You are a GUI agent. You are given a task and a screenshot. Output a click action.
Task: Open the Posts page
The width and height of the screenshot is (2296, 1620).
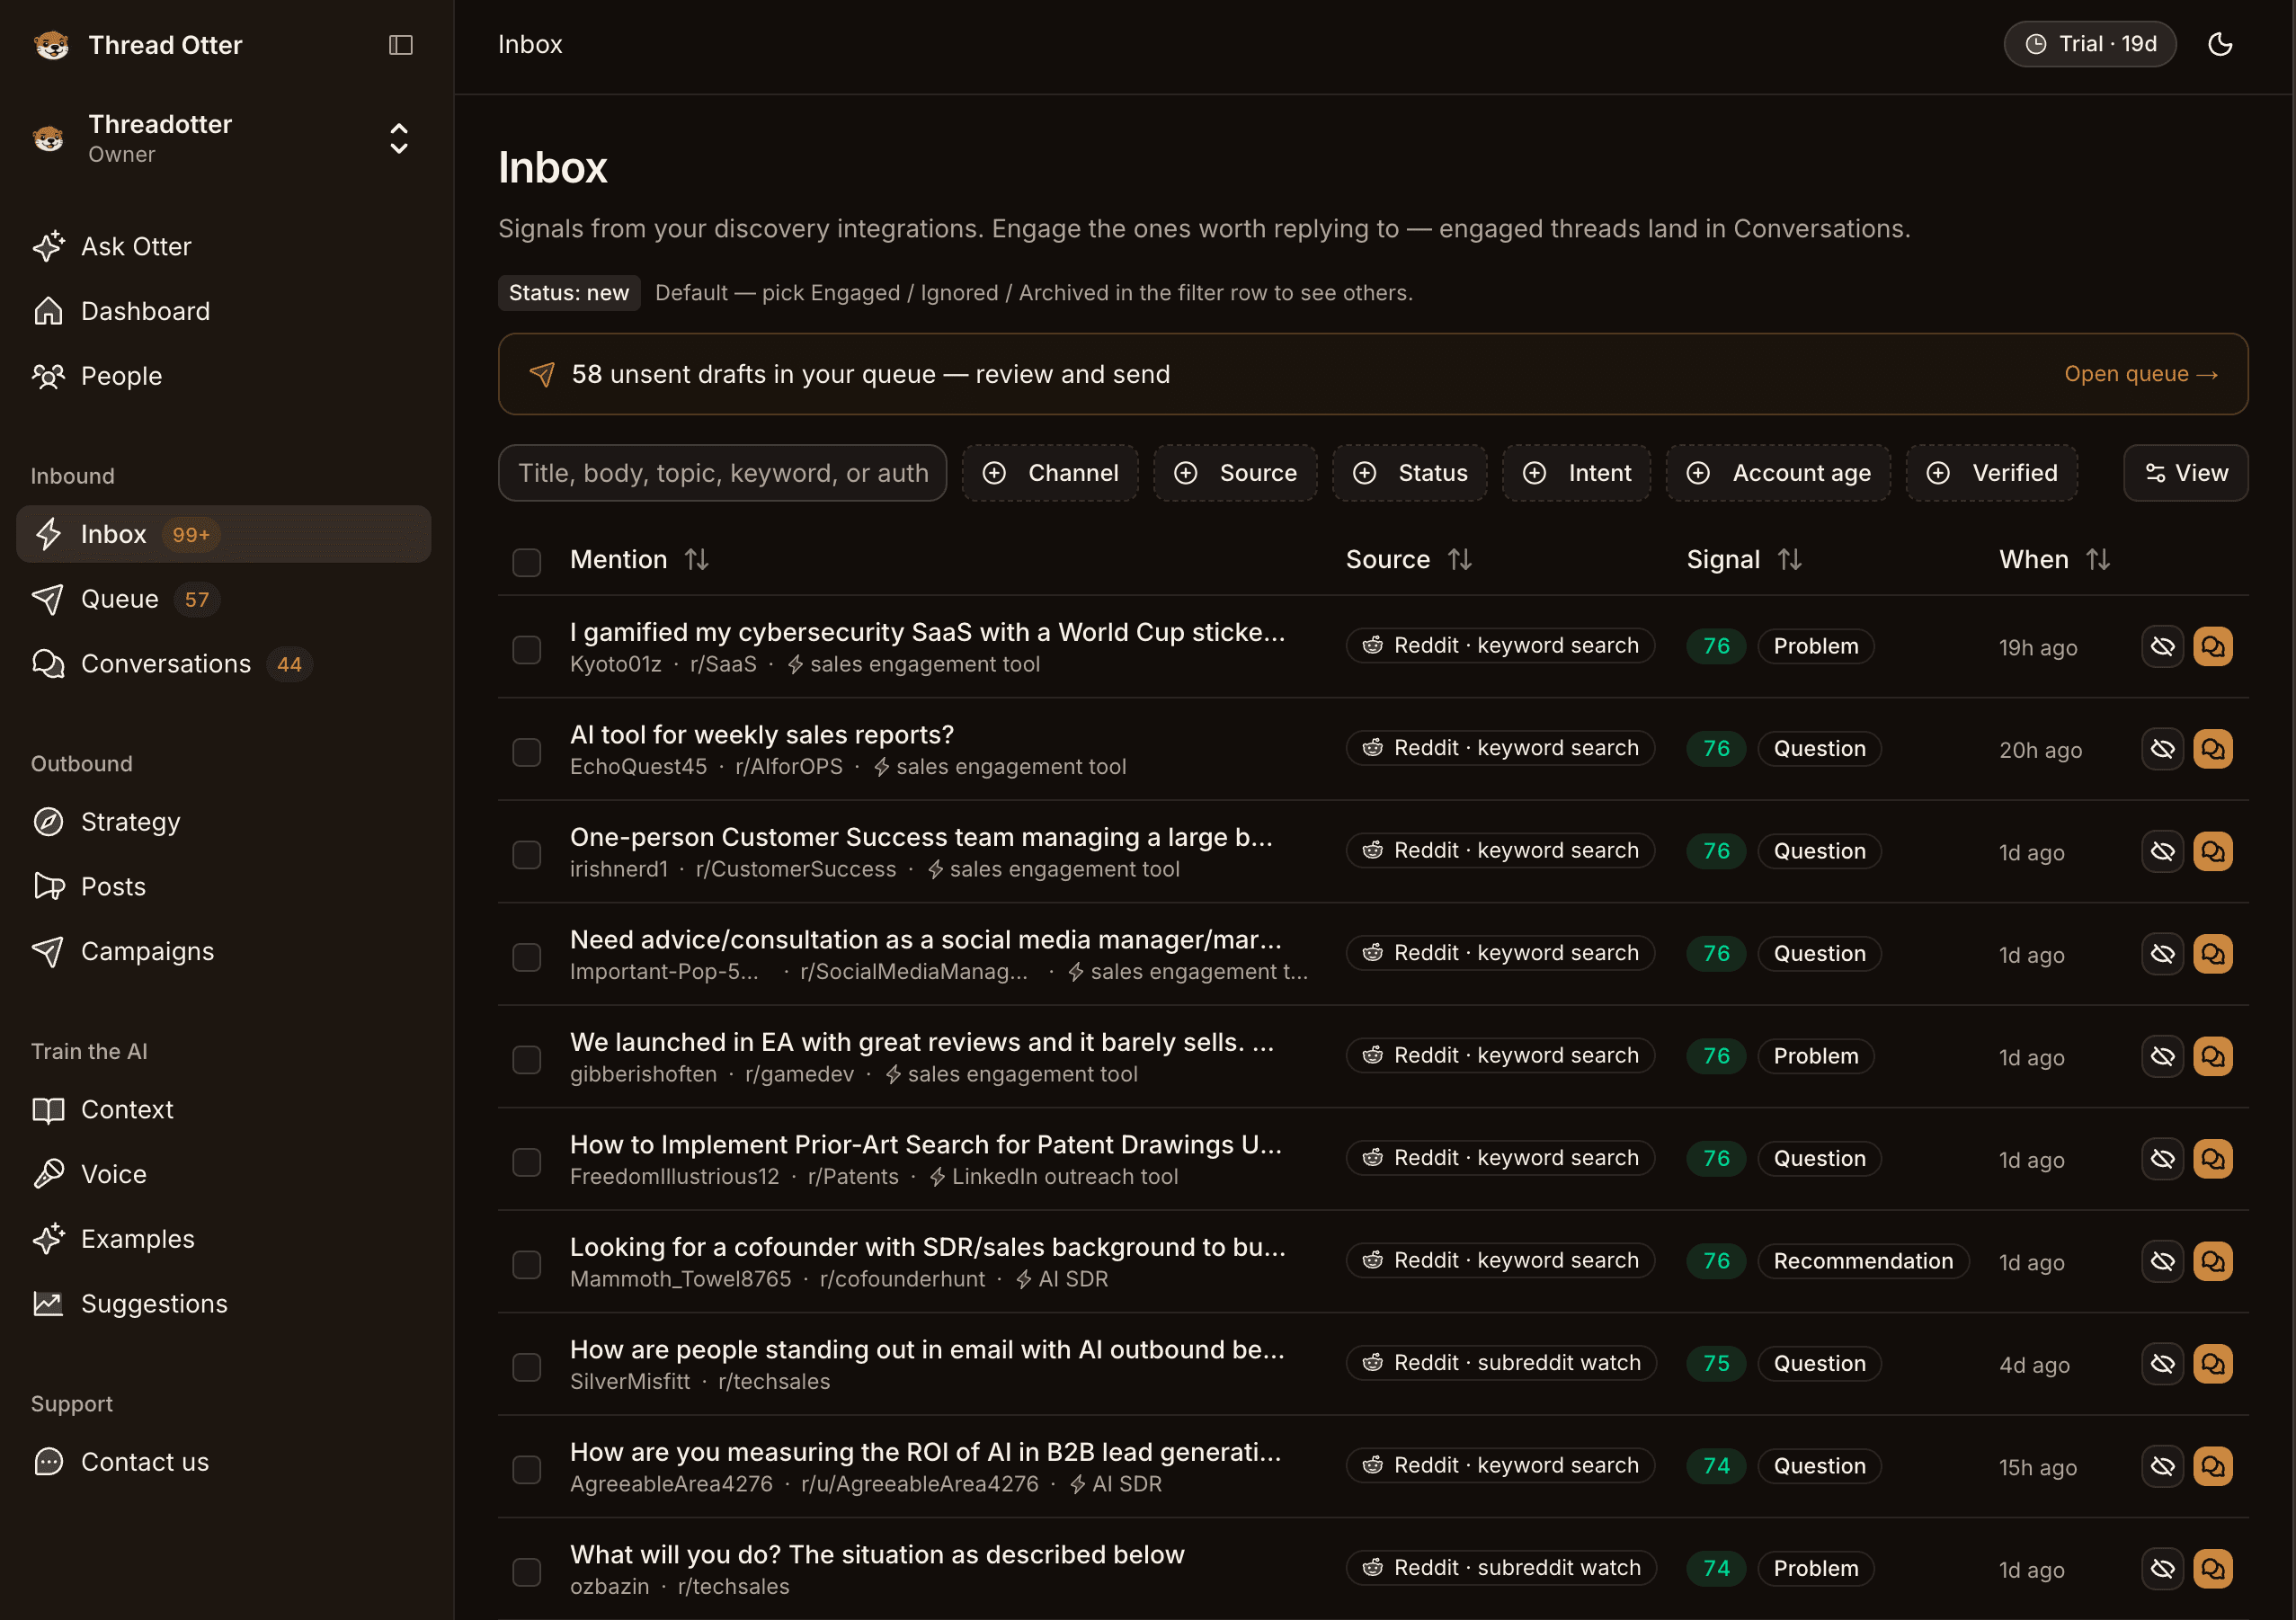point(224,887)
